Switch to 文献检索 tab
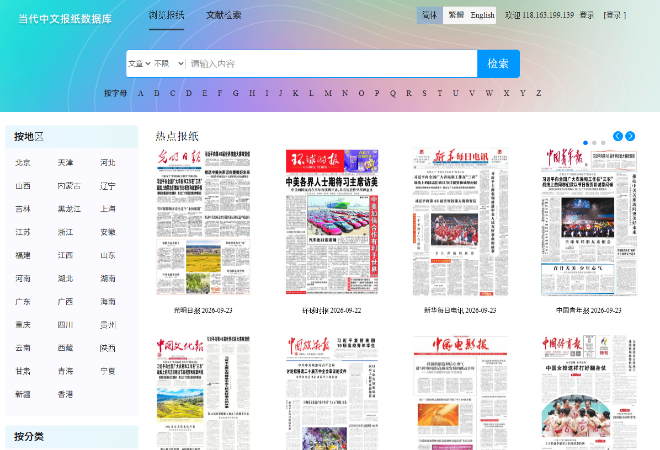Viewport: 660px width, 450px height. [x=224, y=15]
